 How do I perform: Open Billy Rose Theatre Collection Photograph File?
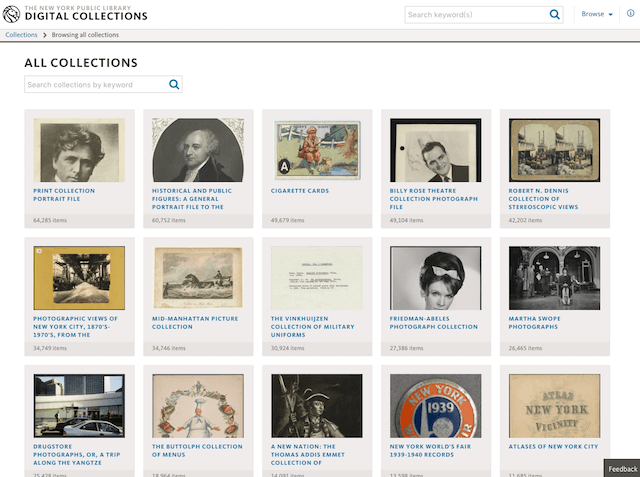[433, 199]
